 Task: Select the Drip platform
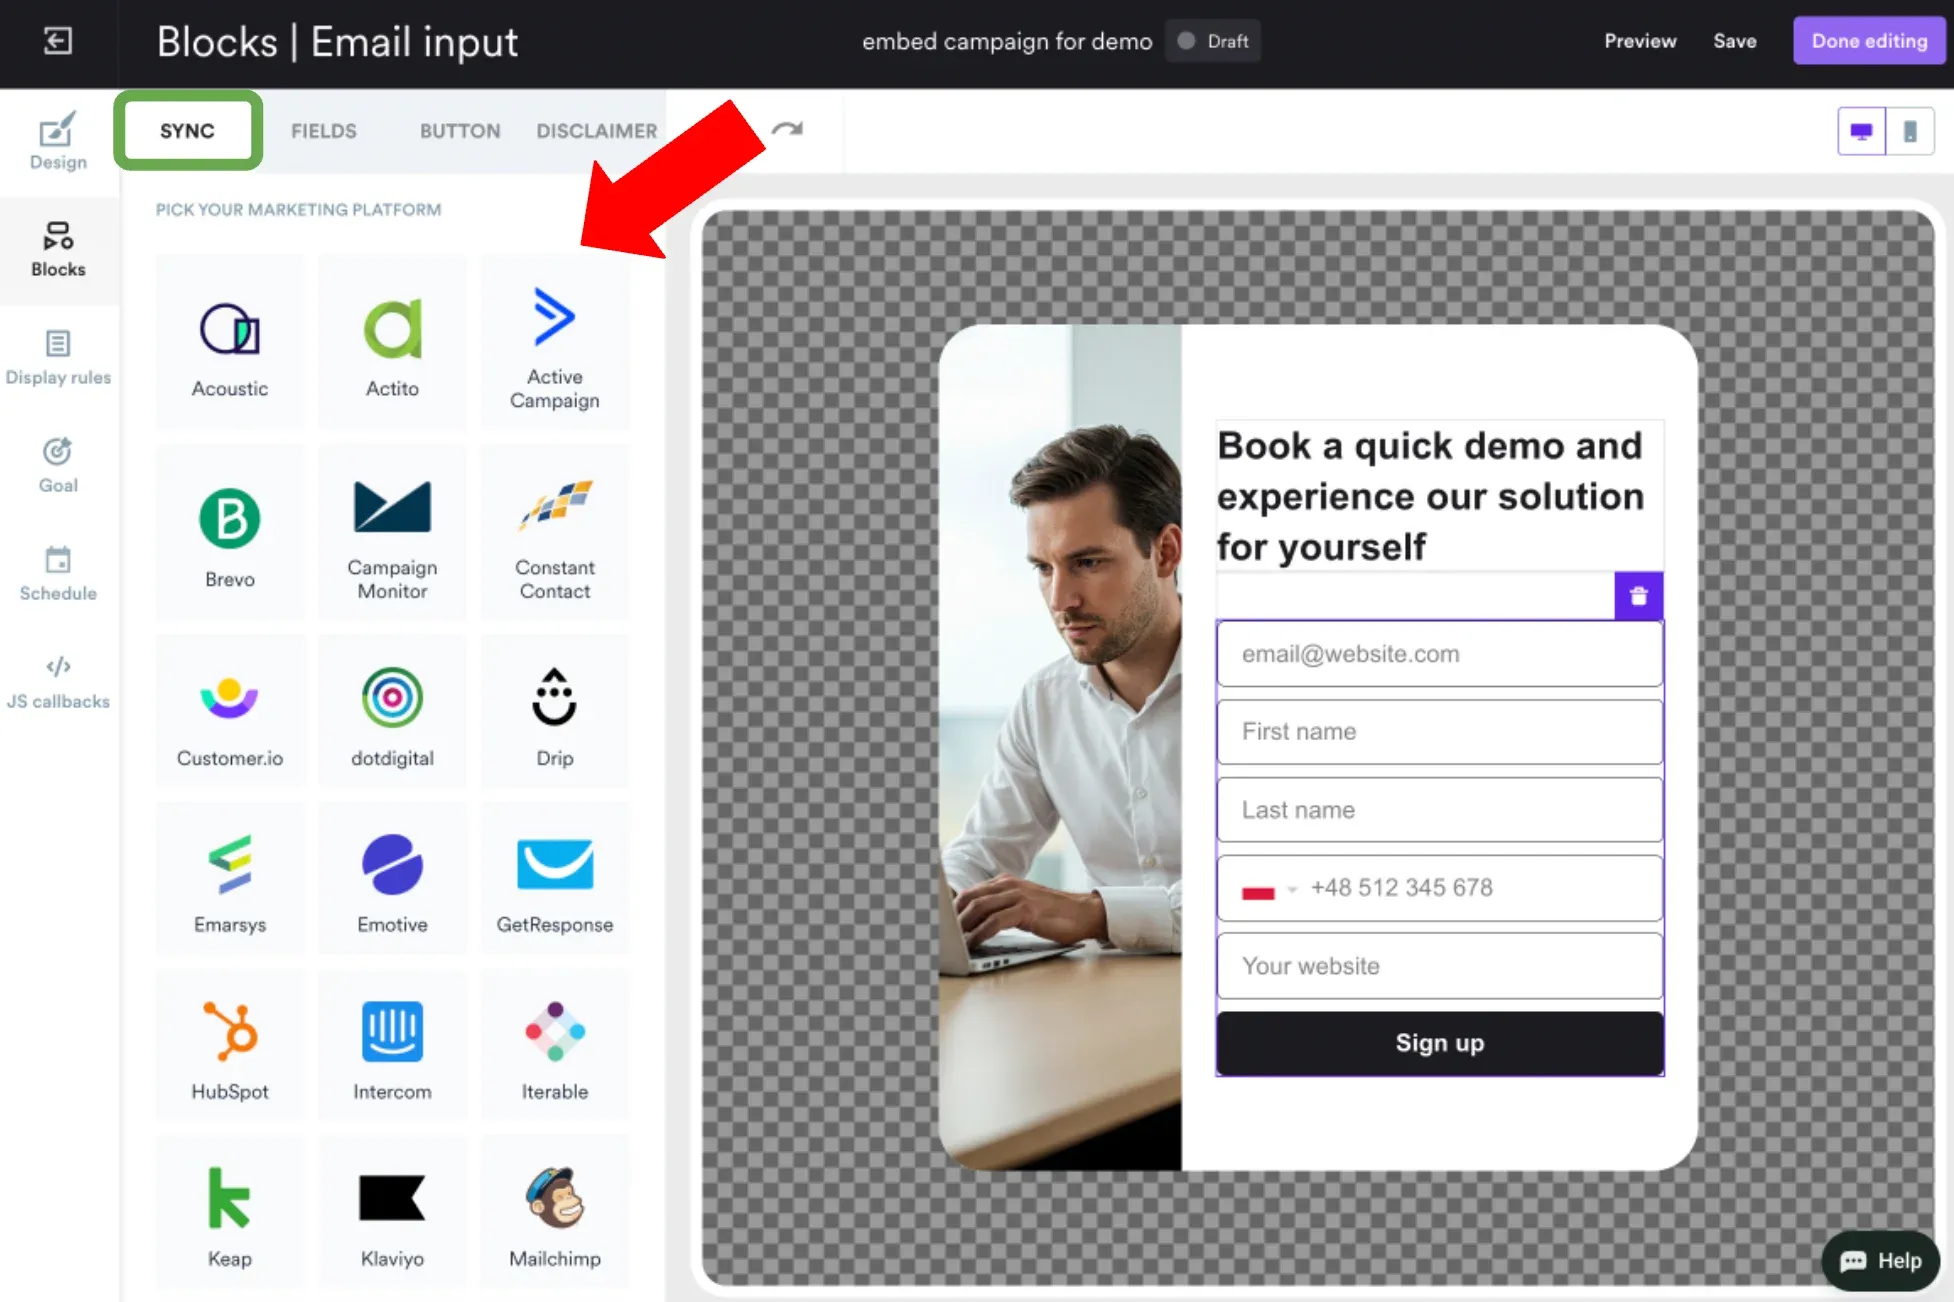click(555, 711)
